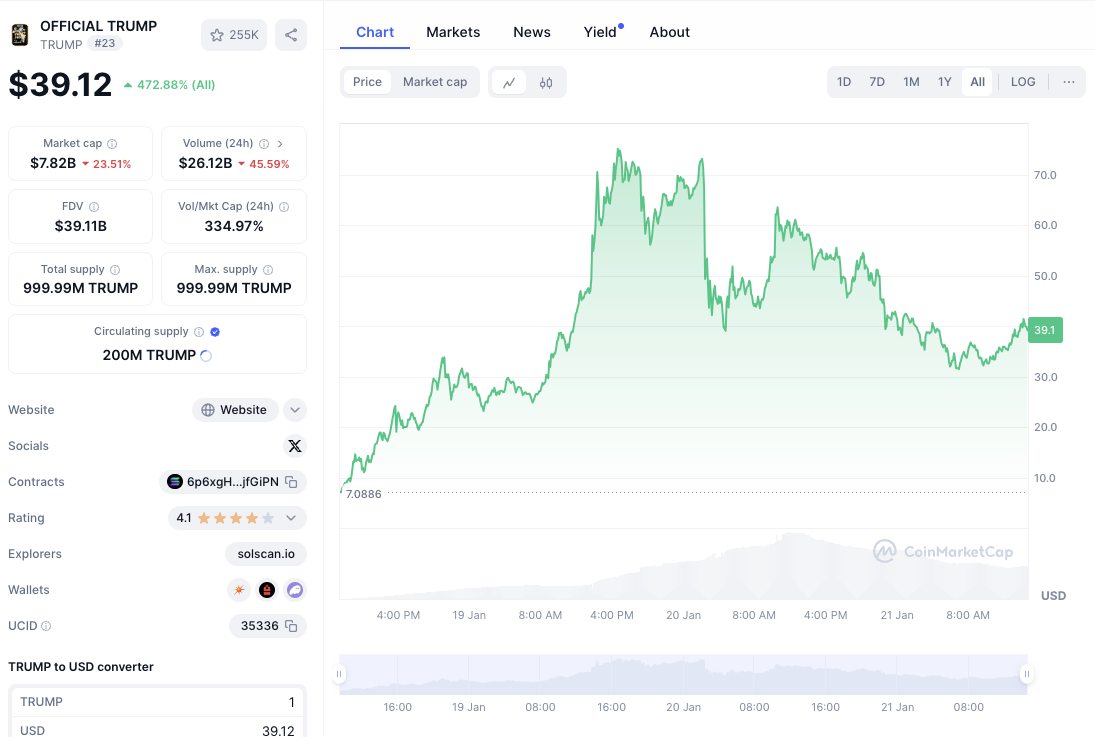Open the X social profile icon
The image size is (1095, 737).
point(294,446)
